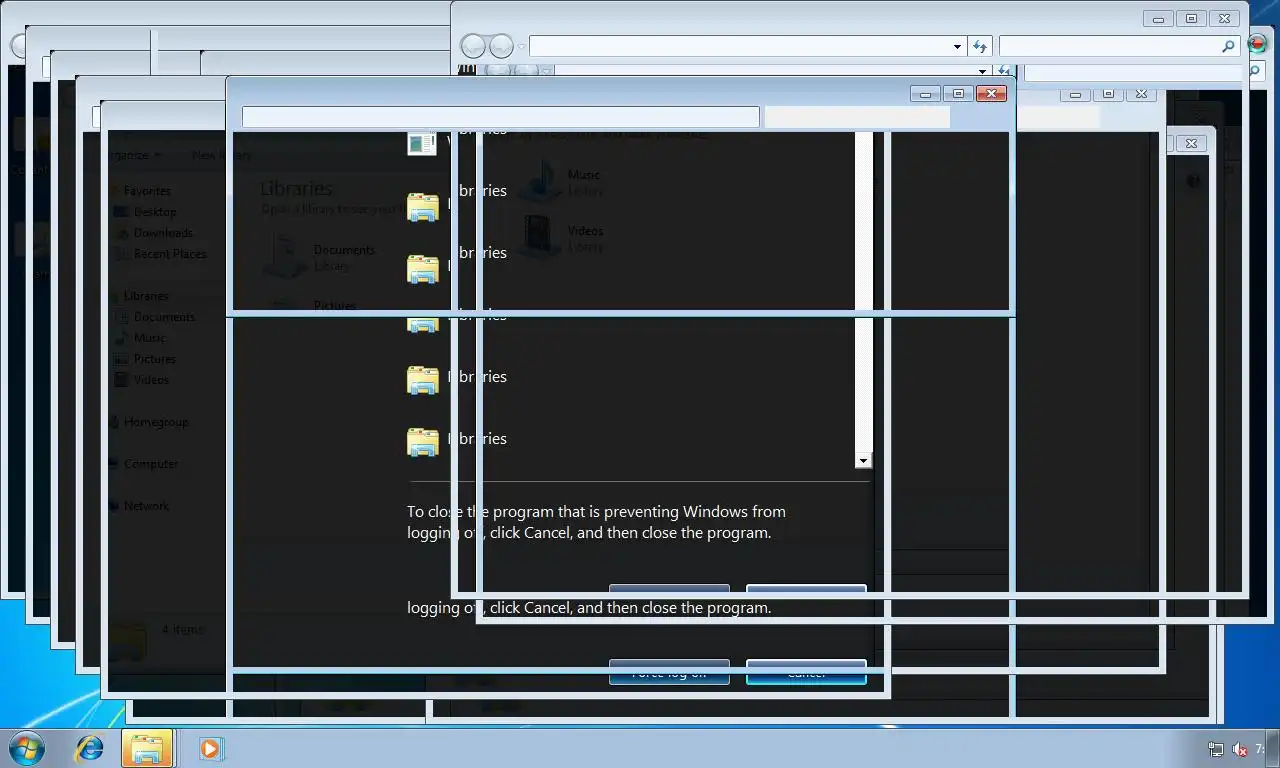Go back in the topmost Explorer window

473,46
